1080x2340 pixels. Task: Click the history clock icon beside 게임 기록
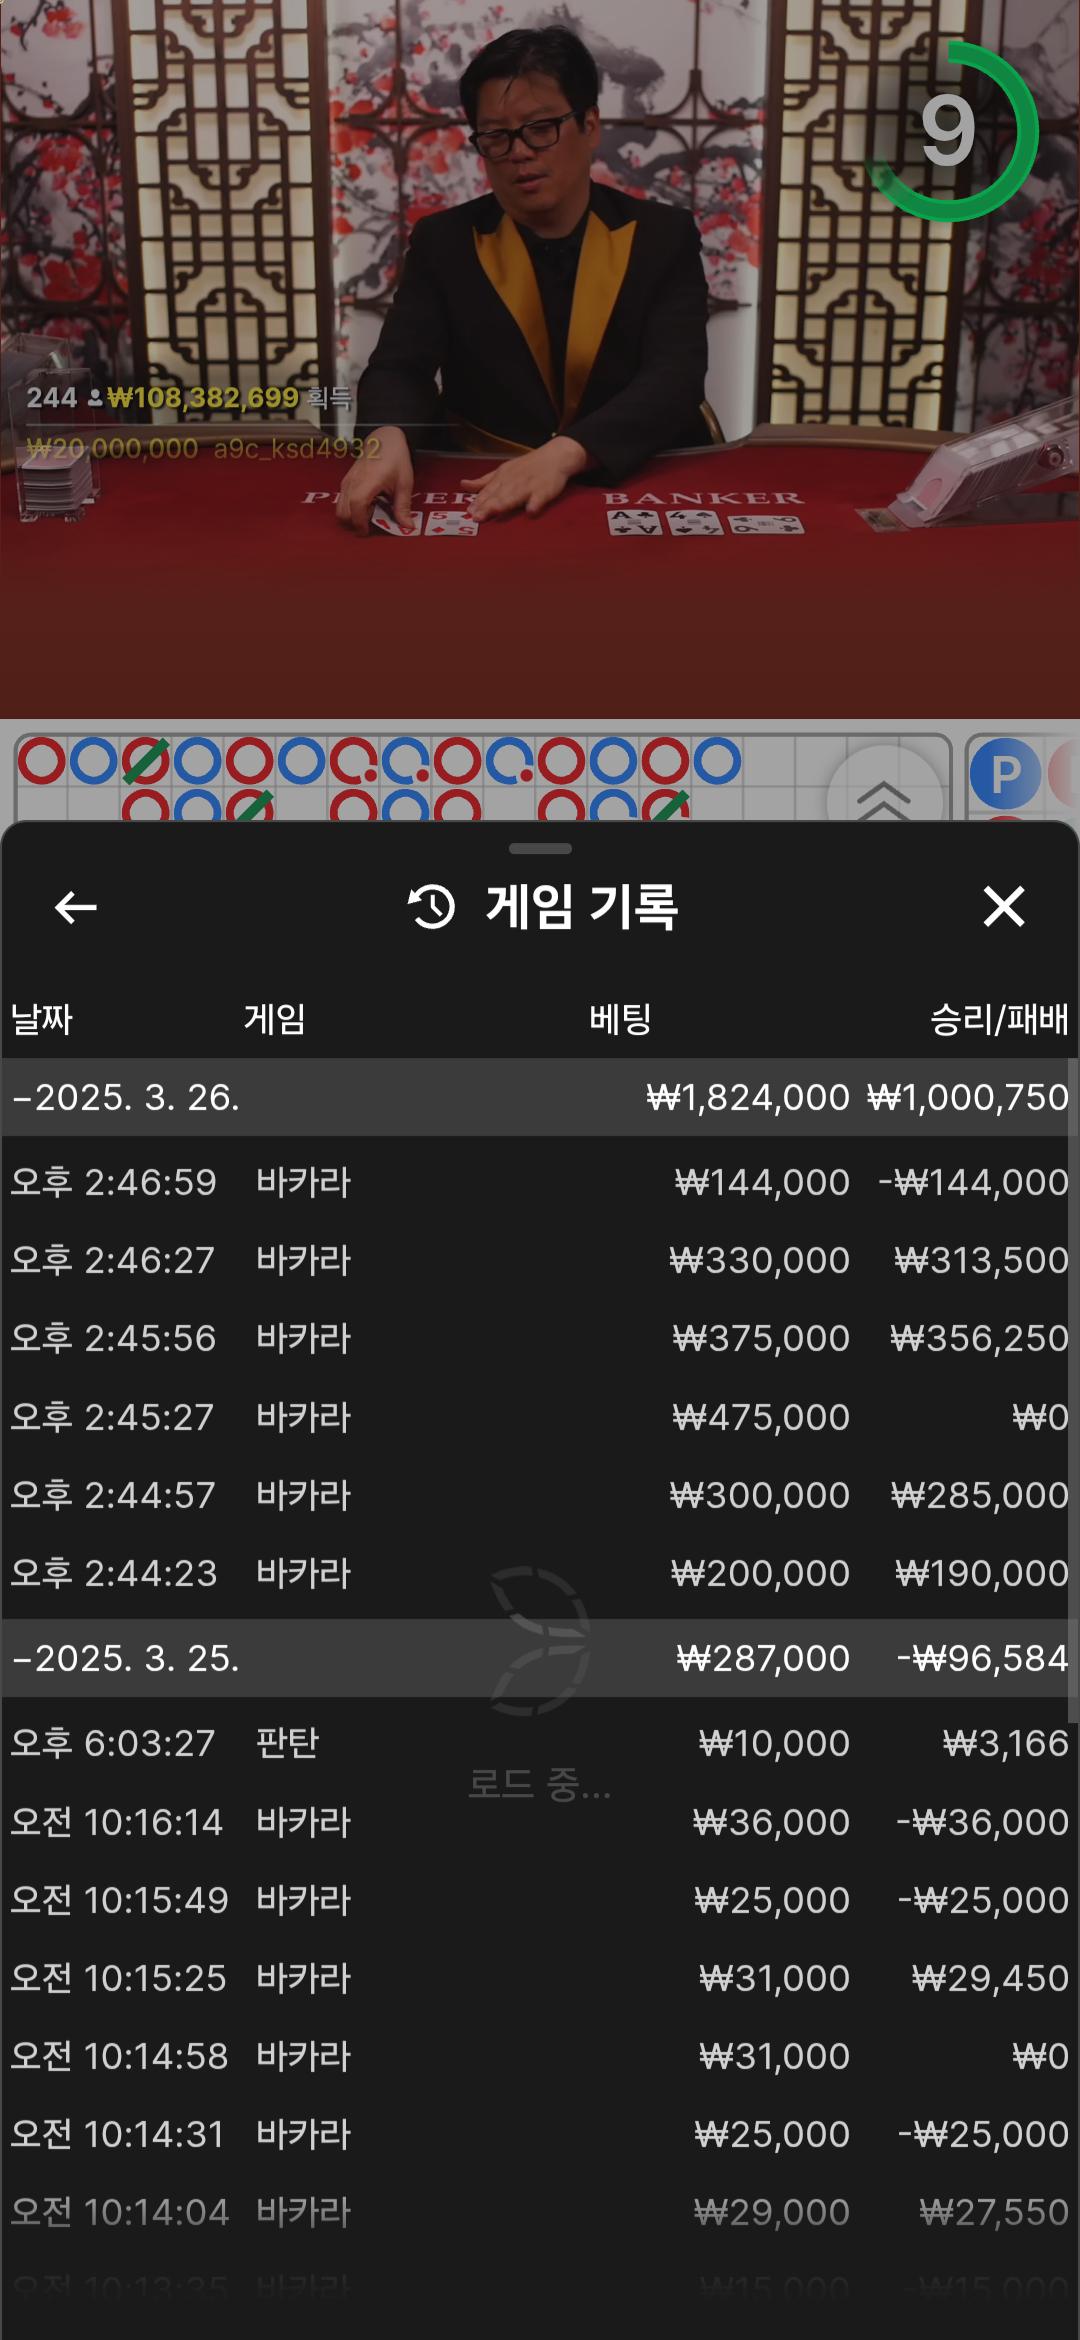coord(432,907)
